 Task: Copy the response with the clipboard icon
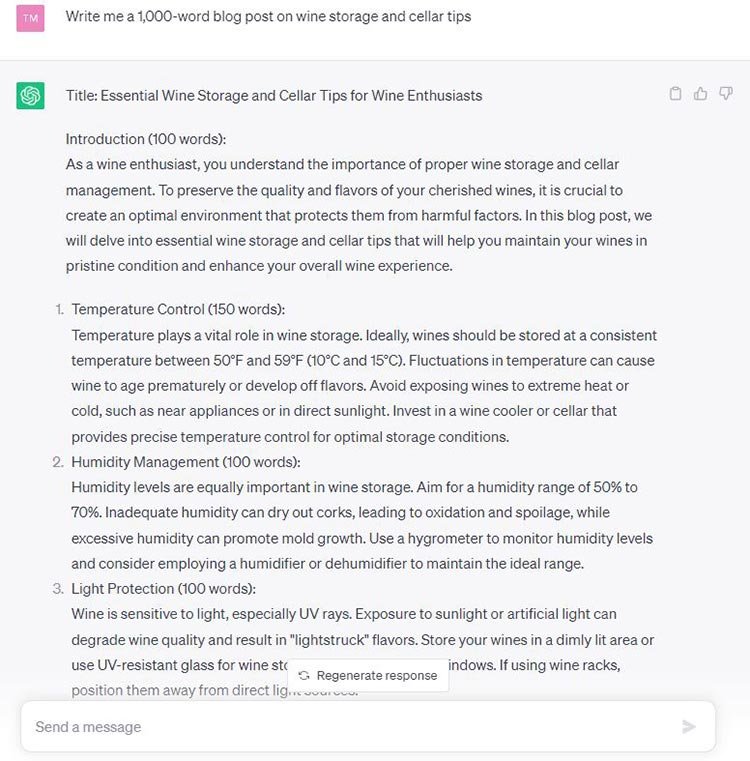(675, 94)
